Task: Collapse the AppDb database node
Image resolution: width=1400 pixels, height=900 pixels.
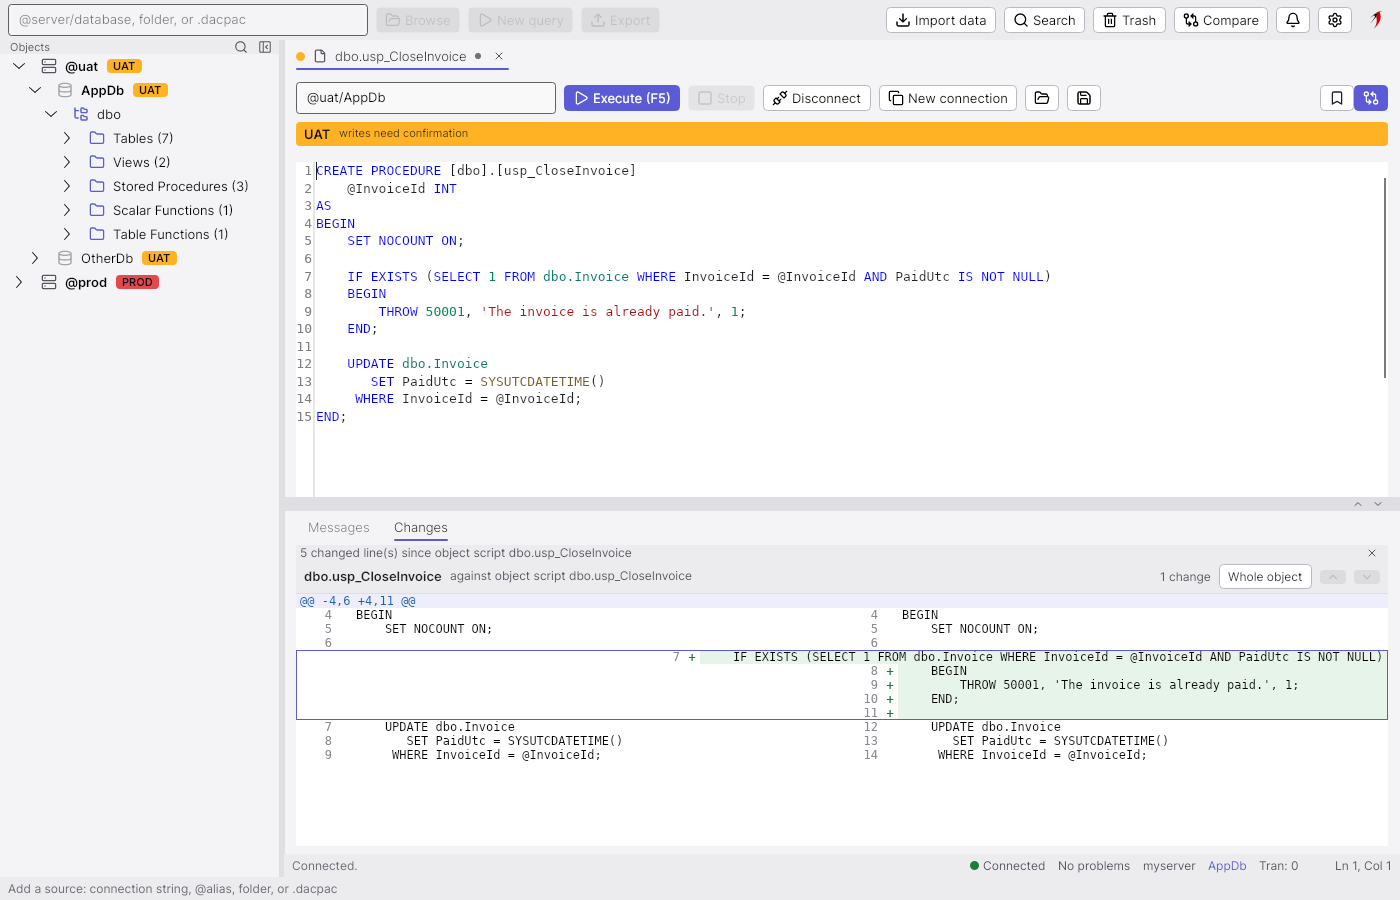Action: point(35,90)
